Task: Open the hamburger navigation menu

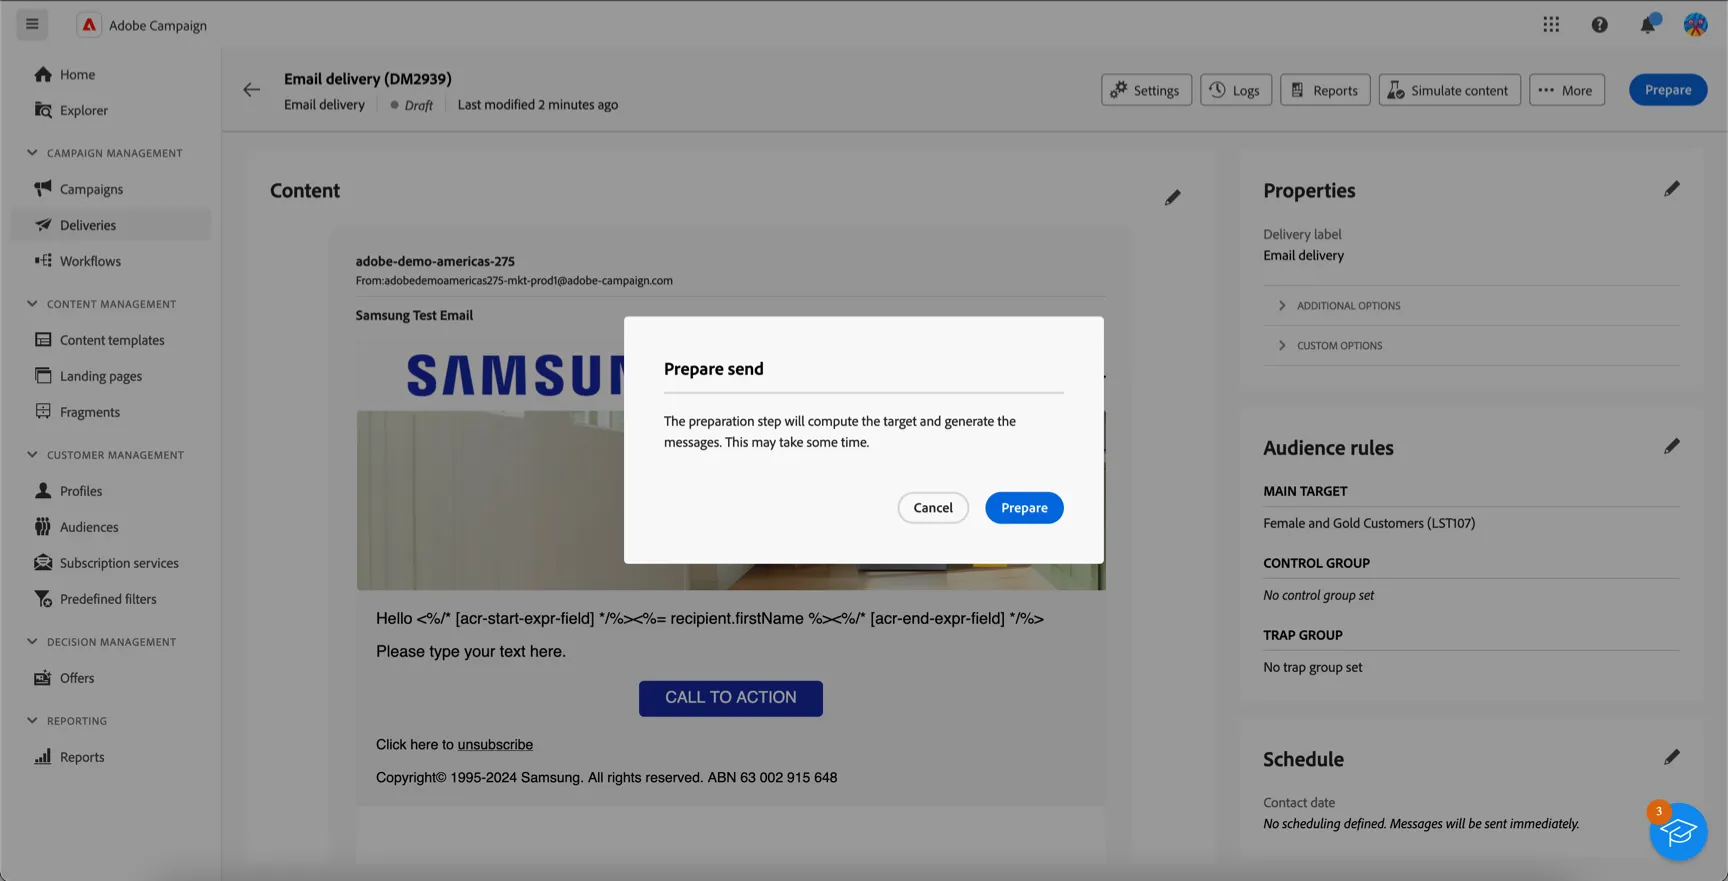Action: (32, 24)
